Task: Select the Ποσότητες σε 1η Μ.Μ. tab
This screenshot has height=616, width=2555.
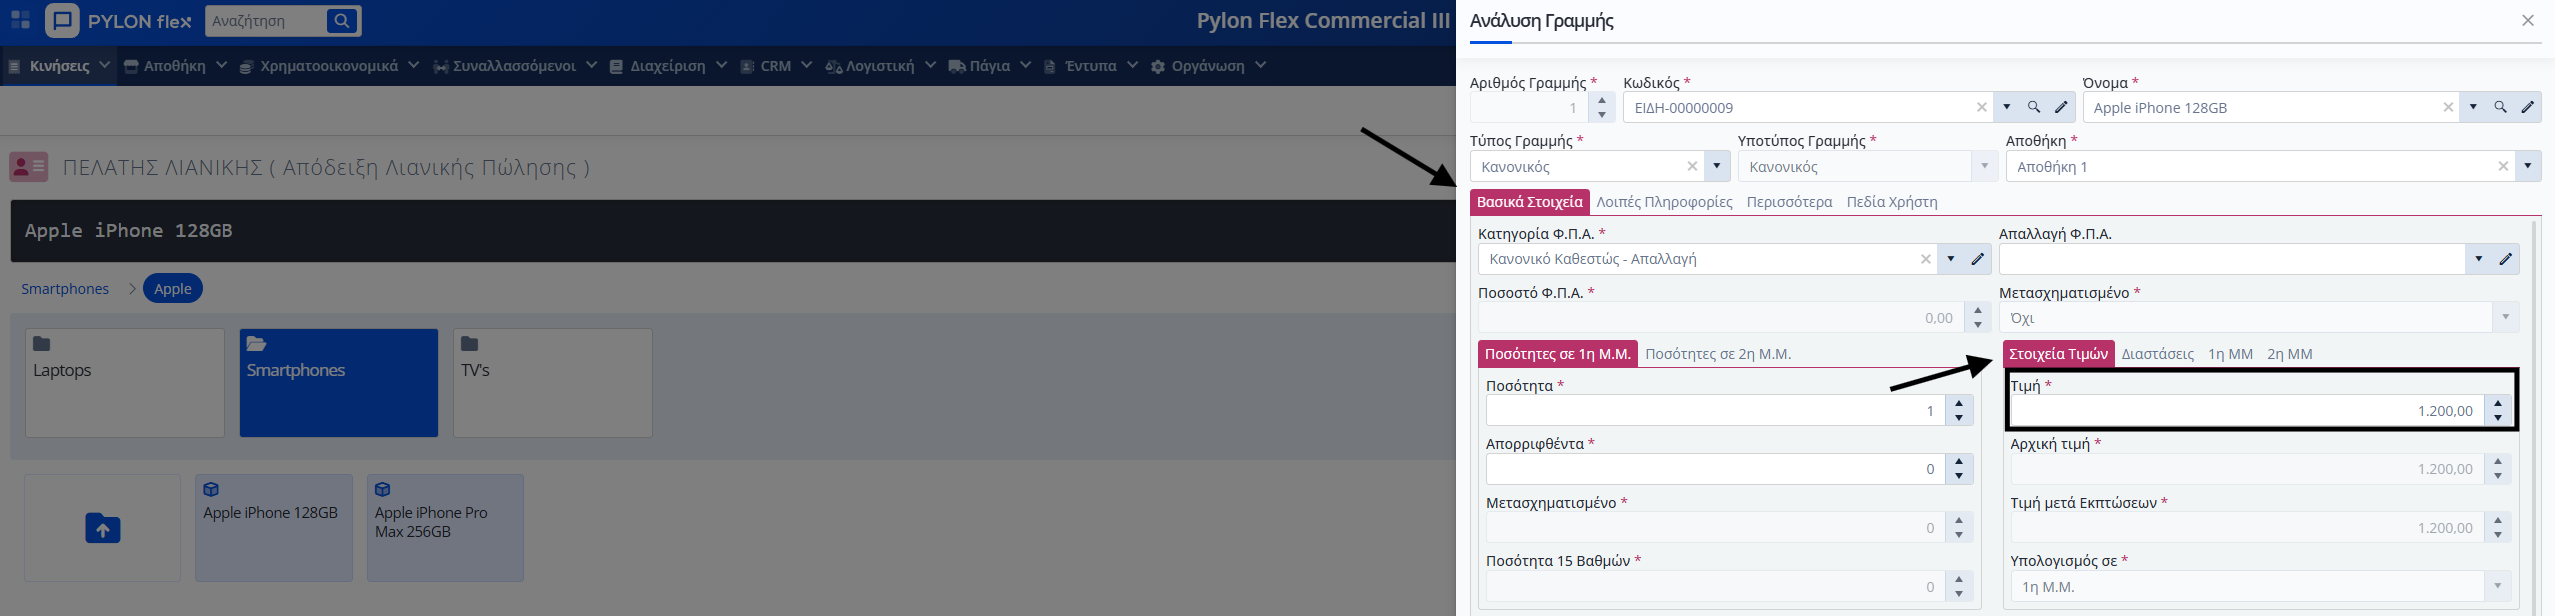Action: click(x=1558, y=354)
